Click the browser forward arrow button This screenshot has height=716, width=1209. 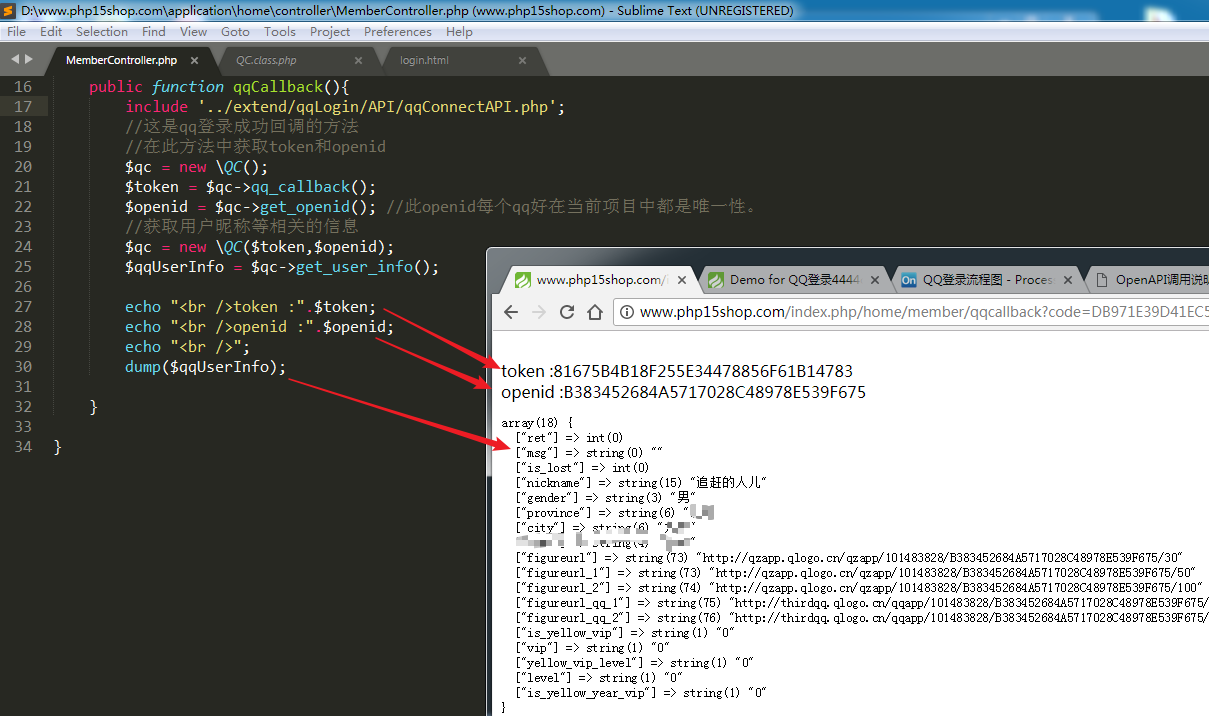[539, 312]
